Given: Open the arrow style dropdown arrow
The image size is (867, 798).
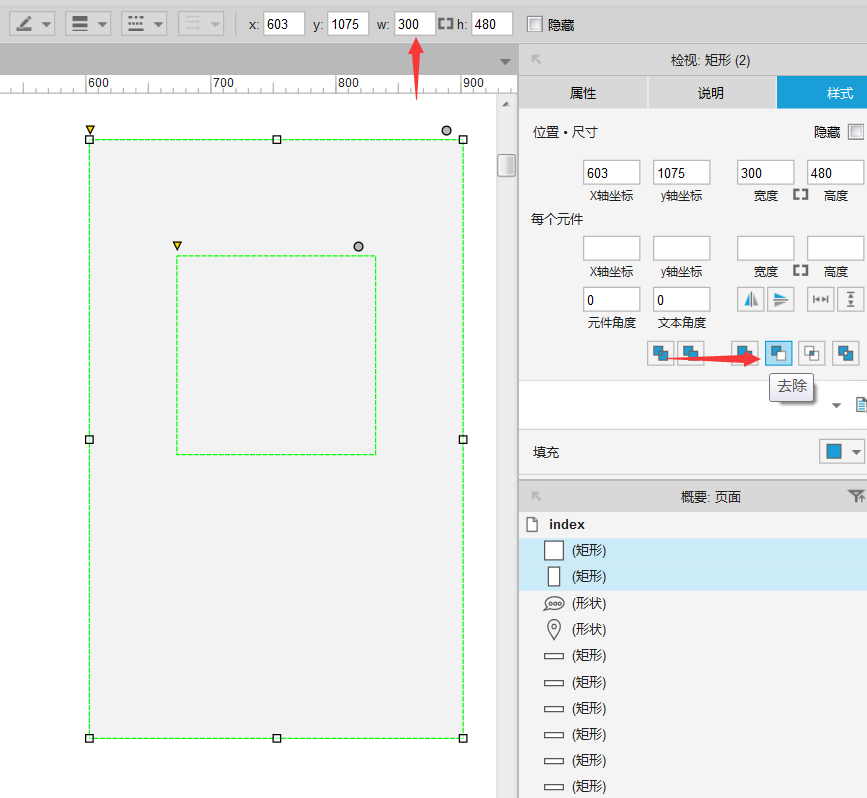Looking at the screenshot, I should 216,24.
